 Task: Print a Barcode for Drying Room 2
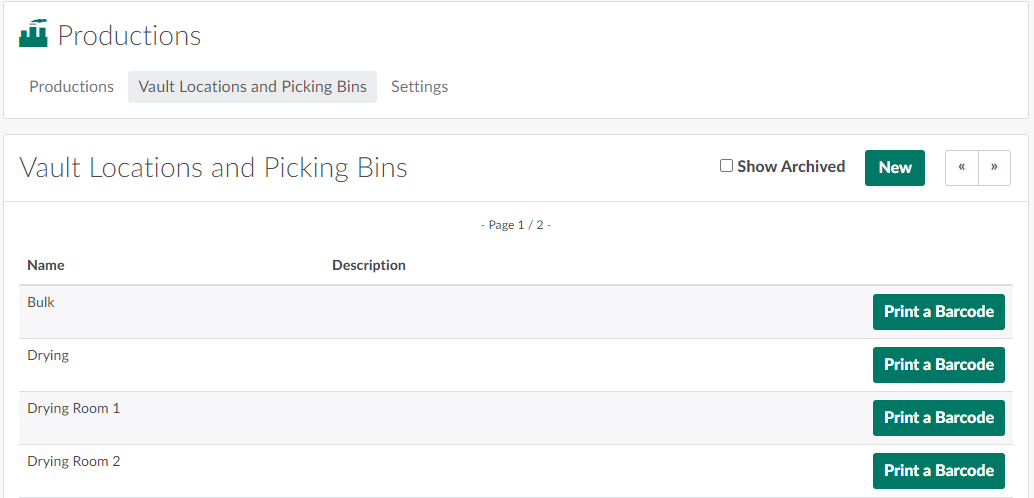point(938,471)
